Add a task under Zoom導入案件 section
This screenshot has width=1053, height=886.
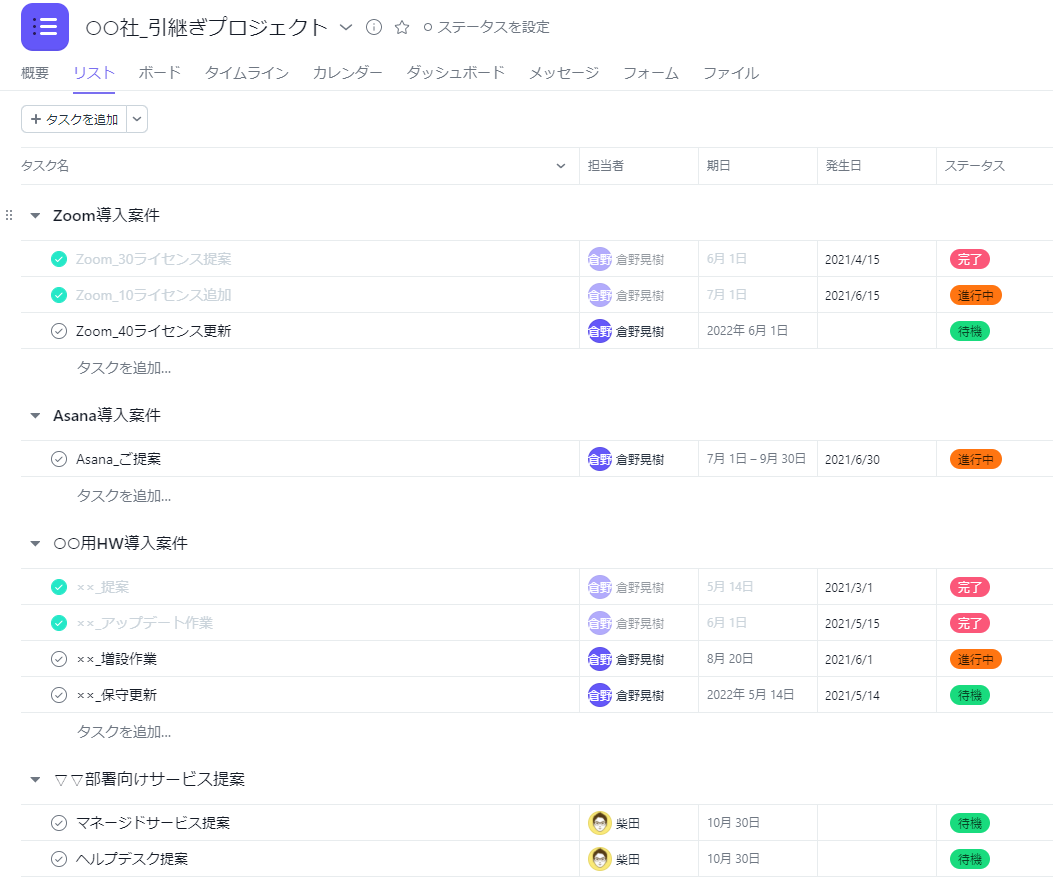[x=124, y=368]
